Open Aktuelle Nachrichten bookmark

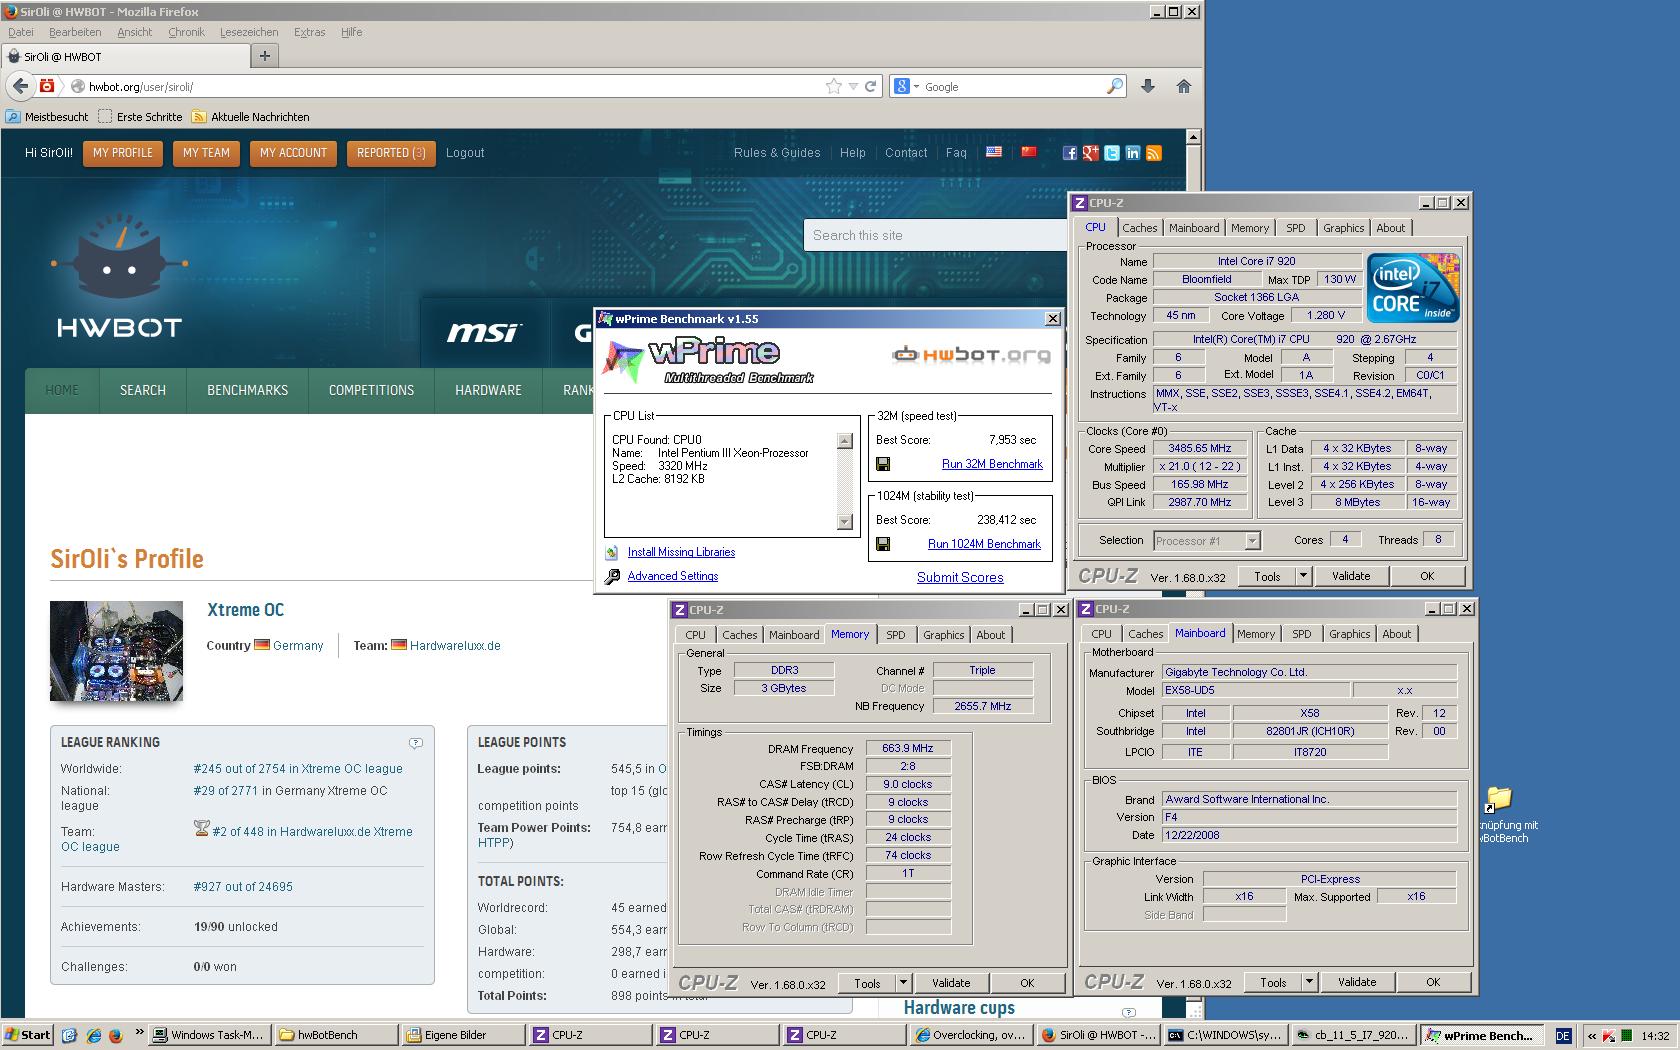[251, 117]
